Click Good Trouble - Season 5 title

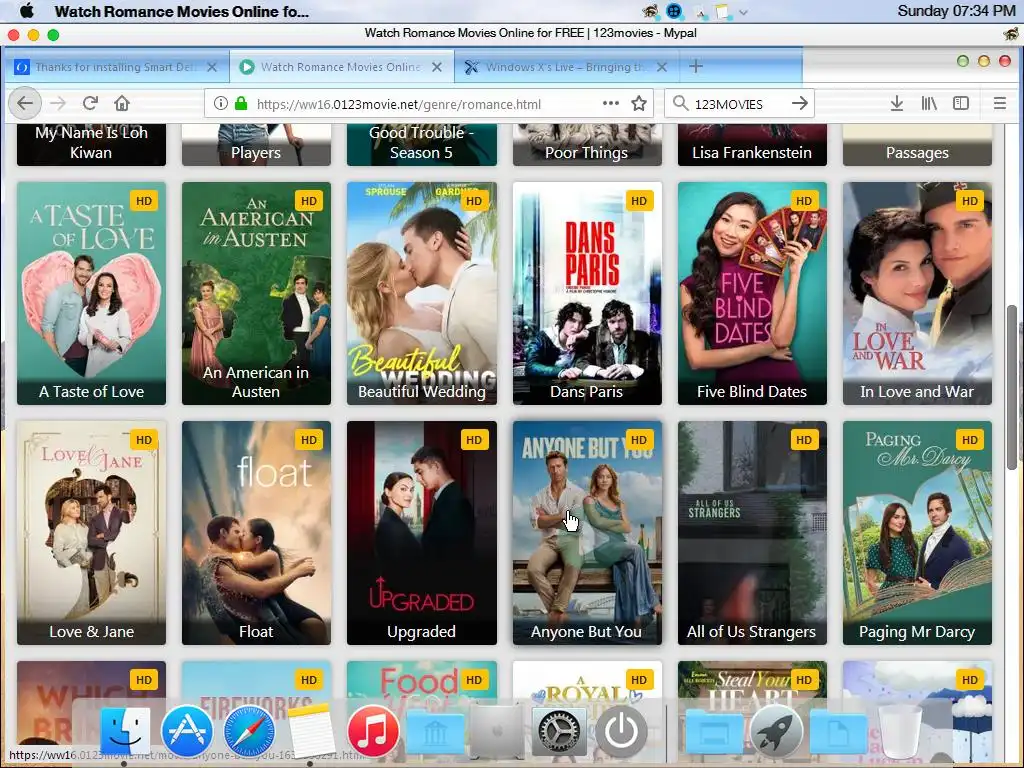click(421, 142)
